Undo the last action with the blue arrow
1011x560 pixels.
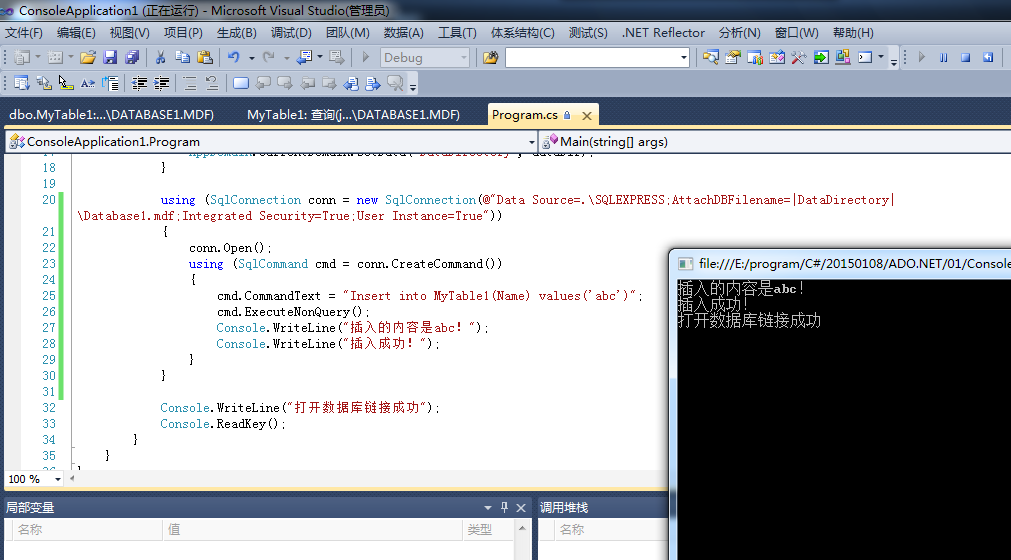tap(233, 57)
